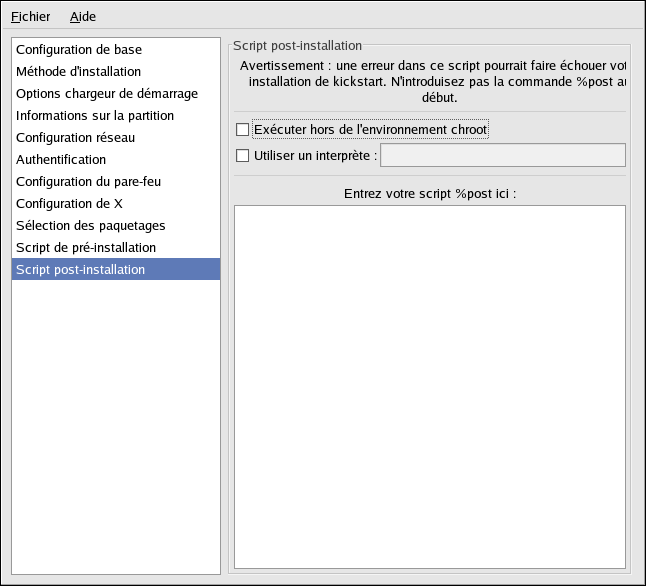646x586 pixels.
Task: Check the Utiliser un interprète box
Action: 242,155
